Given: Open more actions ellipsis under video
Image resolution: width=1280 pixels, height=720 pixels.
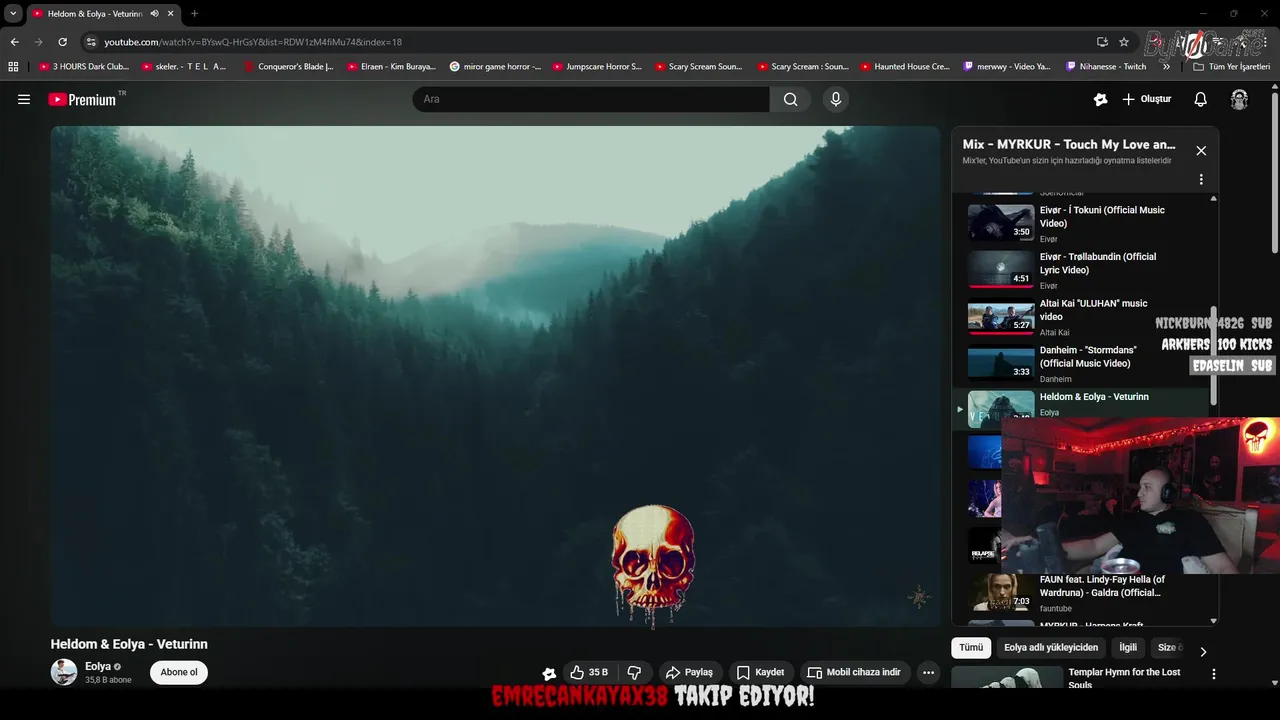Looking at the screenshot, I should pyautogui.click(x=928, y=672).
